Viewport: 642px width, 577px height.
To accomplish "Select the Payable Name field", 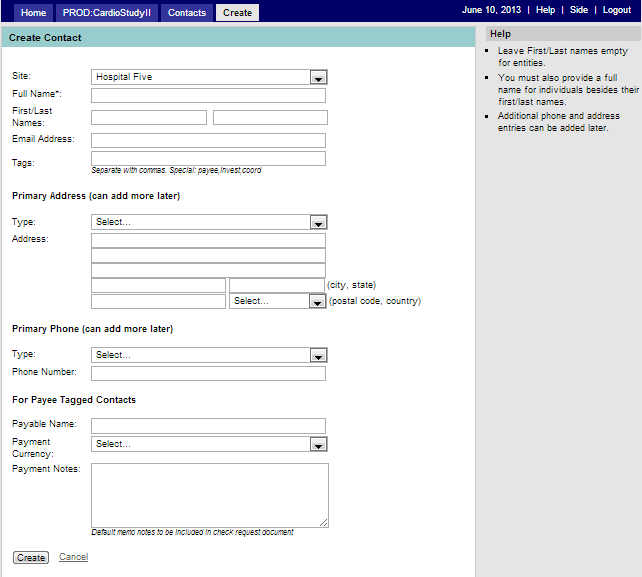I will click(x=208, y=426).
